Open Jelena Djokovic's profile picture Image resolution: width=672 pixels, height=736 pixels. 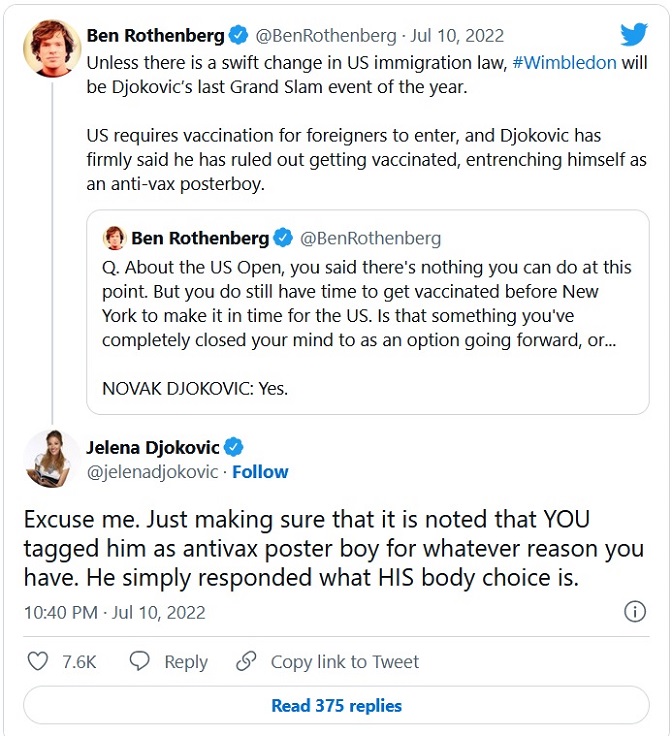tap(45, 459)
